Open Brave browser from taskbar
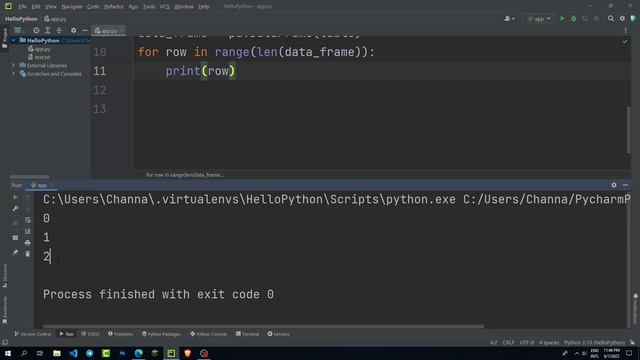The image size is (640, 360). tap(187, 353)
